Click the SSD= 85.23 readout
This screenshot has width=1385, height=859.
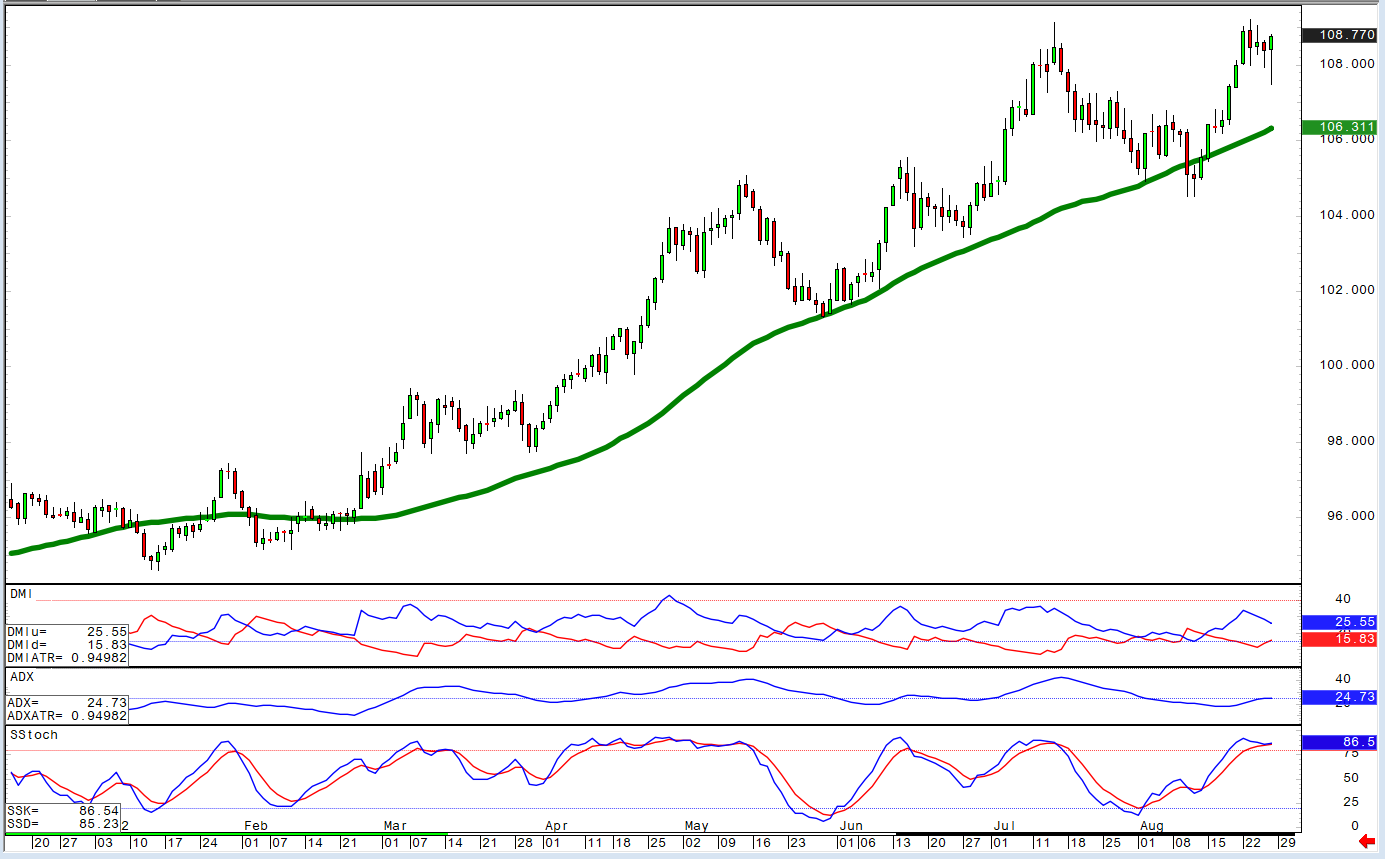62,822
